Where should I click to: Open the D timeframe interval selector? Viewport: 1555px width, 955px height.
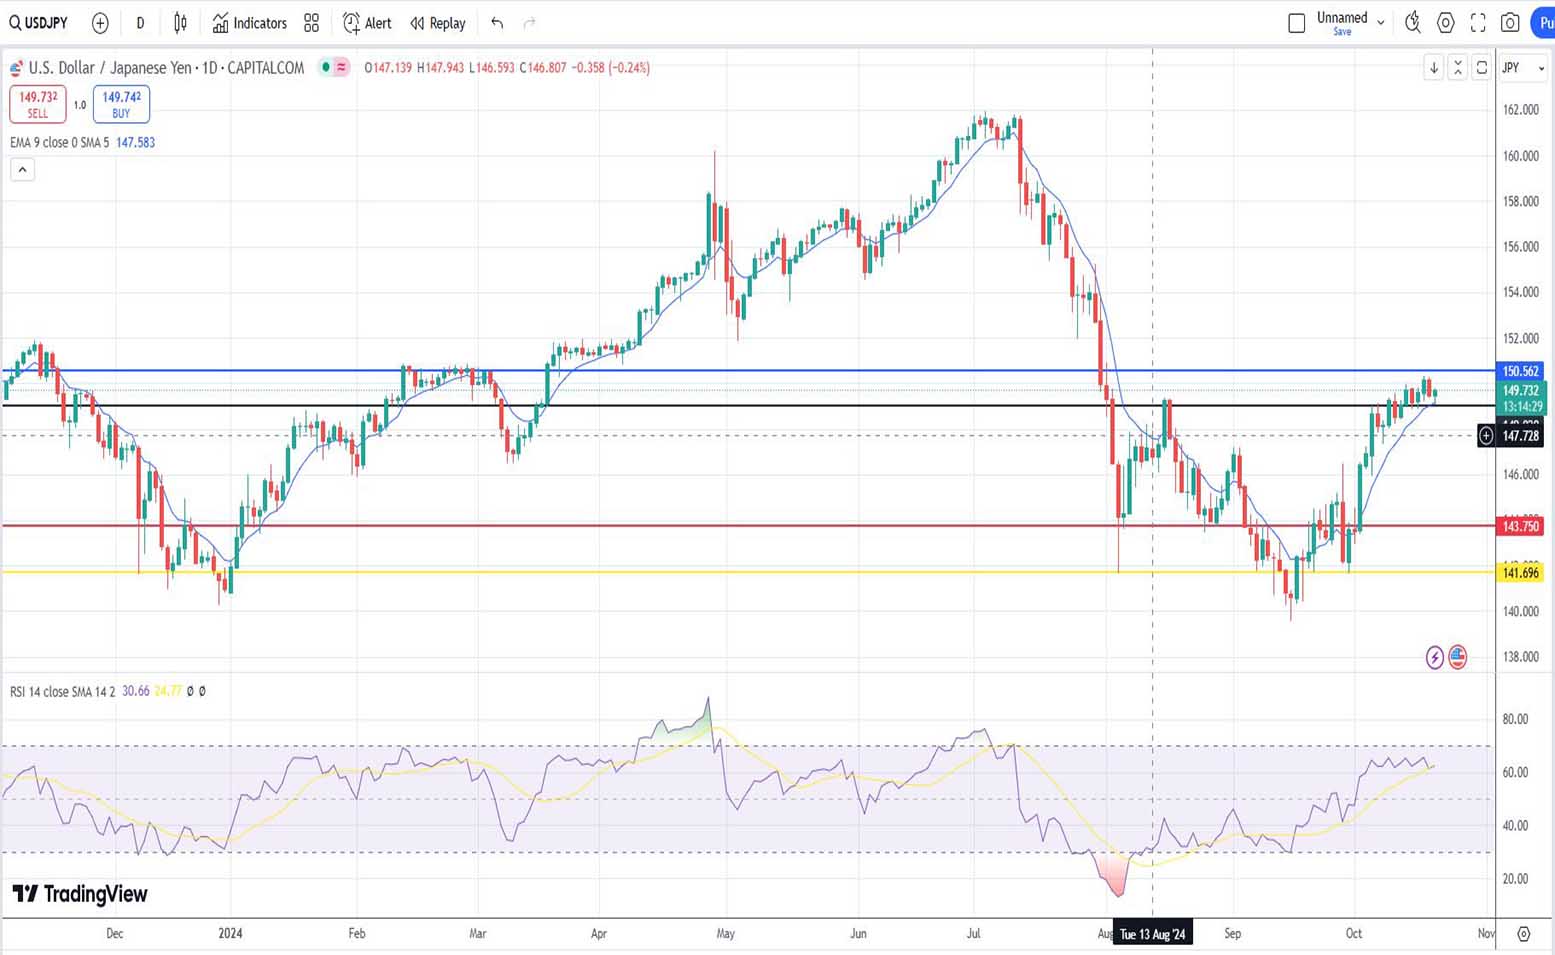pyautogui.click(x=140, y=23)
